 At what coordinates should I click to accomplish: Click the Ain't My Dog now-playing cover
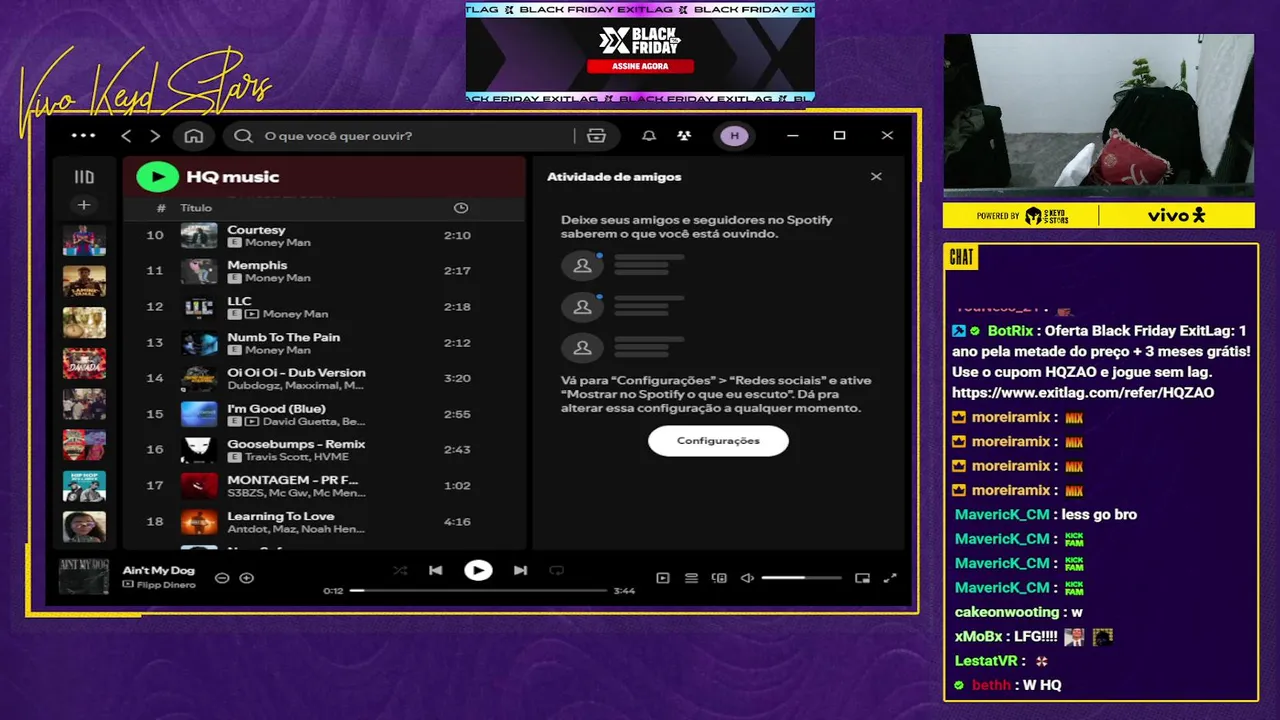tap(84, 577)
